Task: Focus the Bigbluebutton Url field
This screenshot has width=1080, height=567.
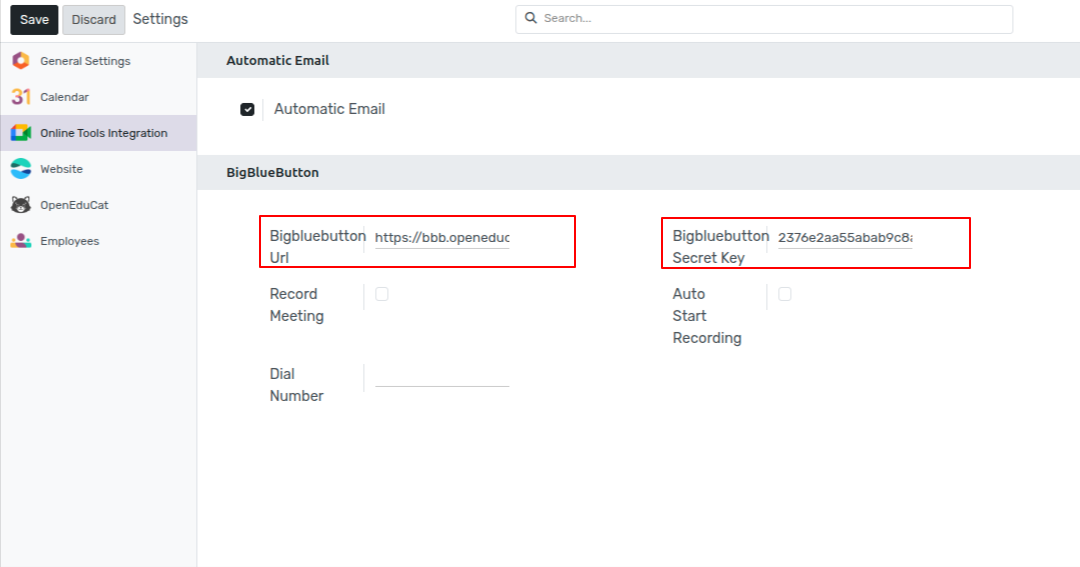Action: [442, 238]
